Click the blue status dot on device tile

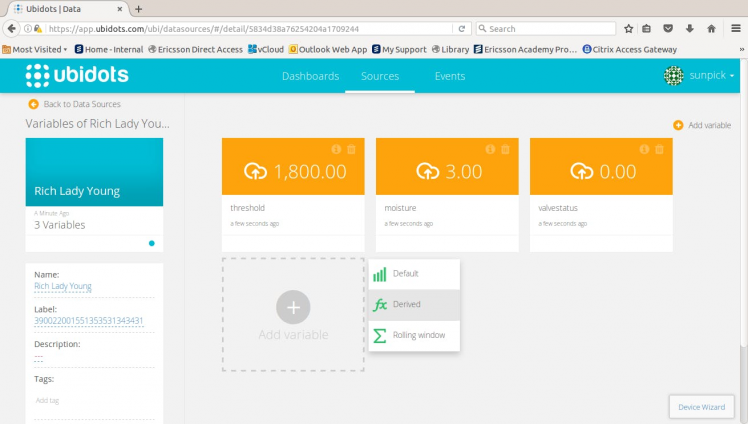click(152, 243)
